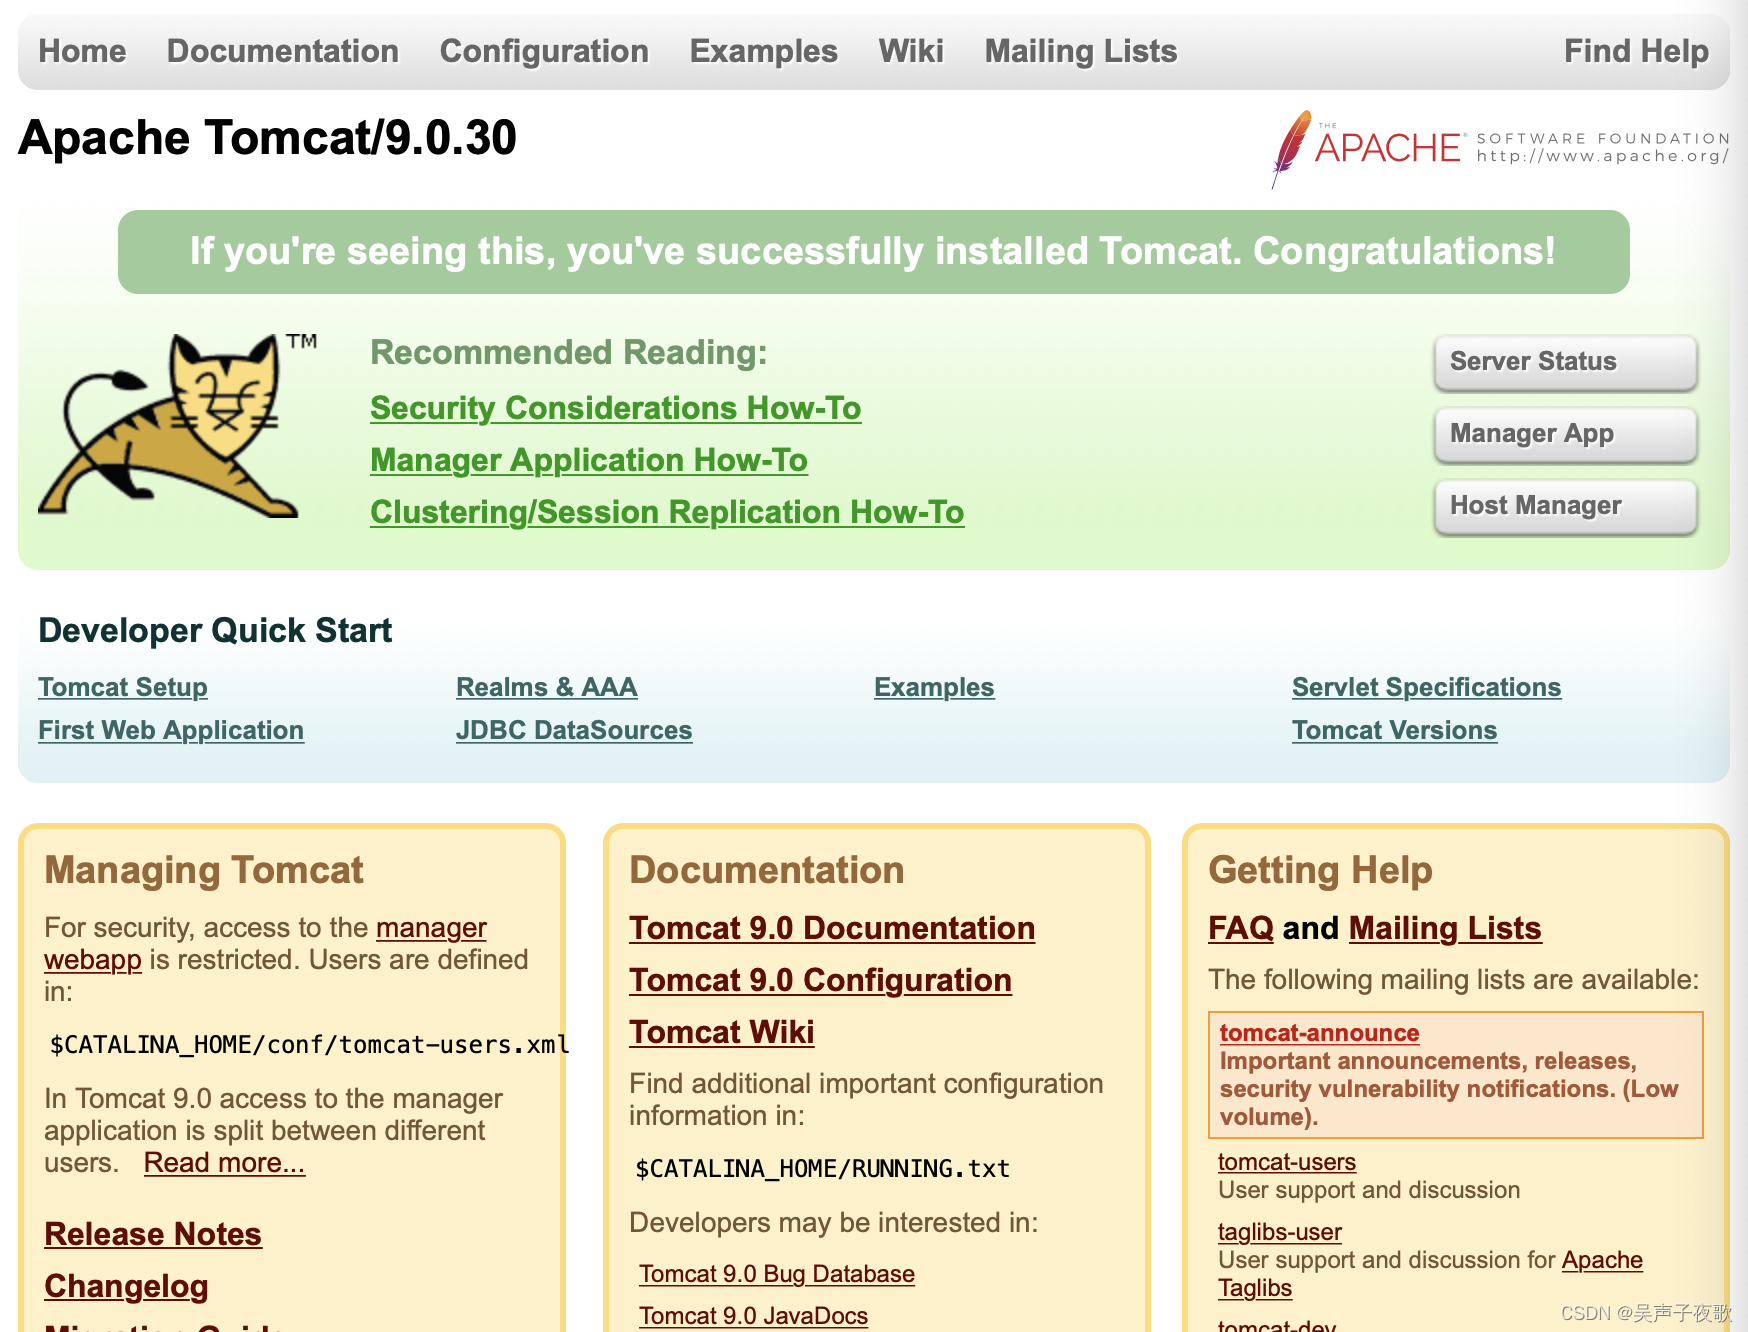Image resolution: width=1748 pixels, height=1332 pixels.
Task: Open the Mailing Lists nav item in top bar
Action: tap(1081, 51)
